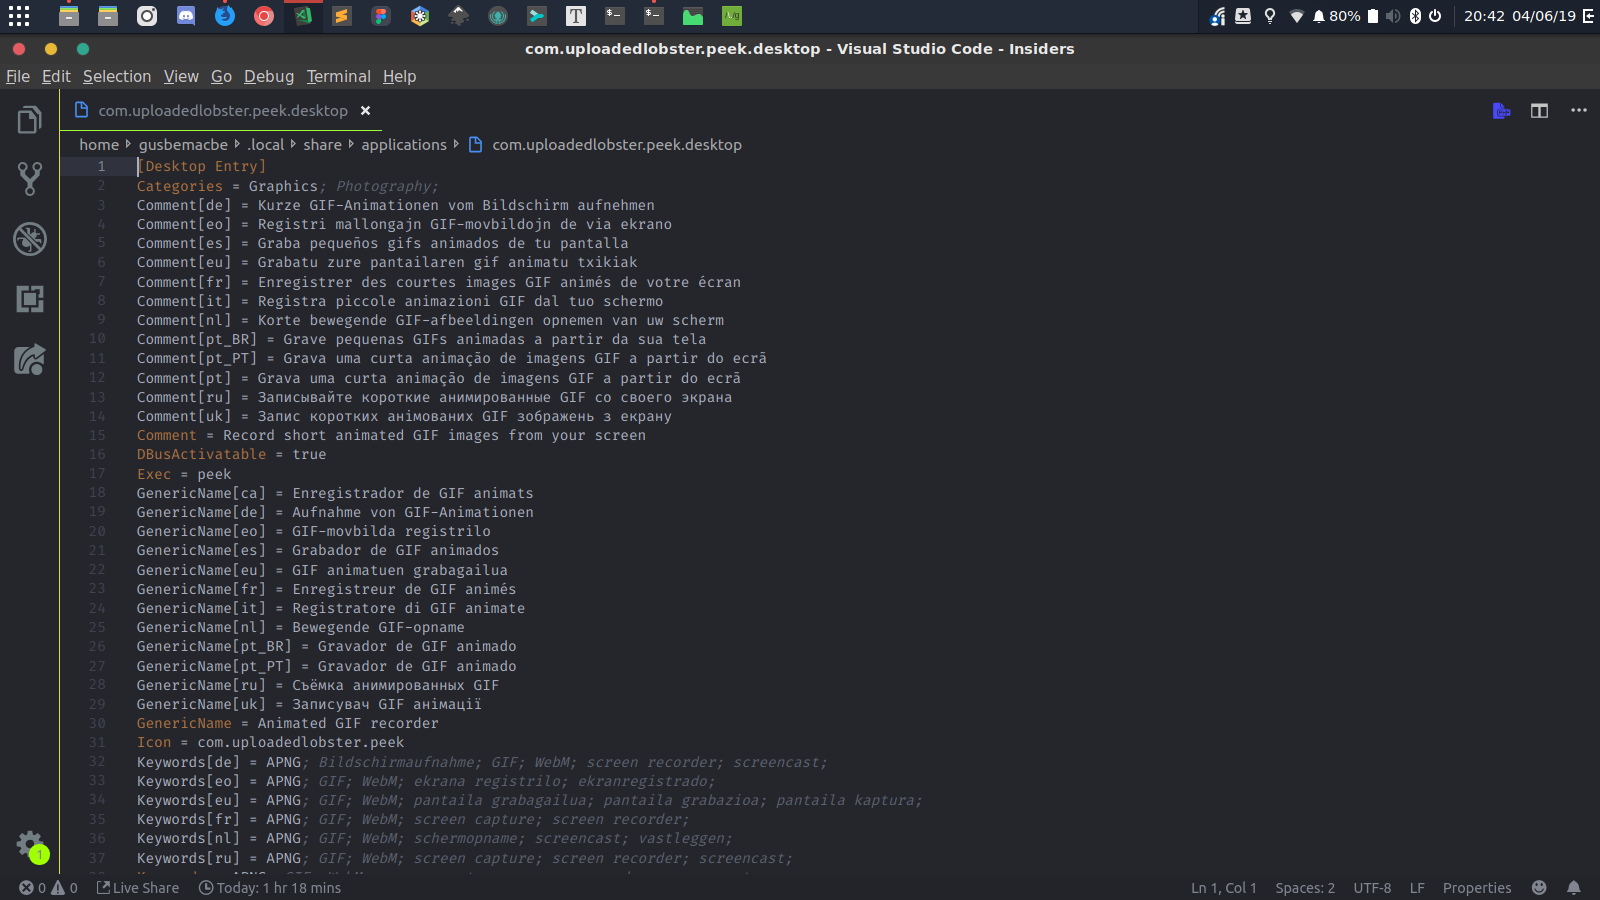Close the com.uploadedlobster.peek.desktop tab
Screen dimensions: 1600x900
tap(365, 110)
